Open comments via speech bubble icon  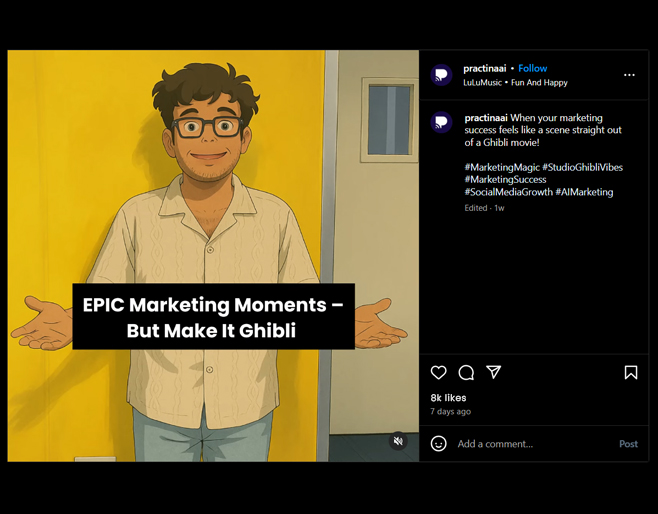466,372
